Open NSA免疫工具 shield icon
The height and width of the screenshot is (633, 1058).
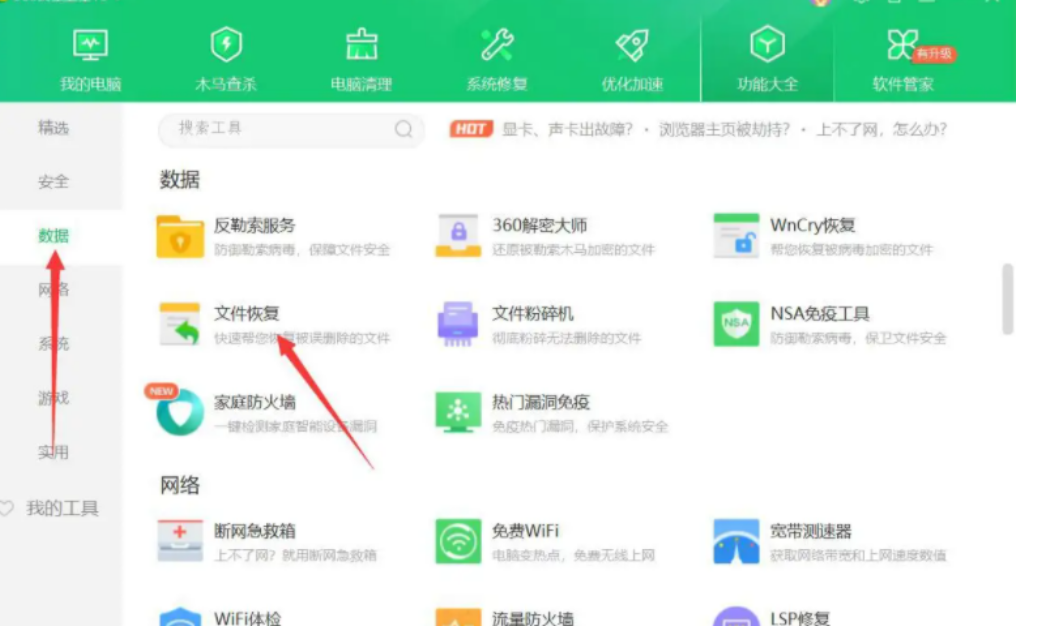736,325
